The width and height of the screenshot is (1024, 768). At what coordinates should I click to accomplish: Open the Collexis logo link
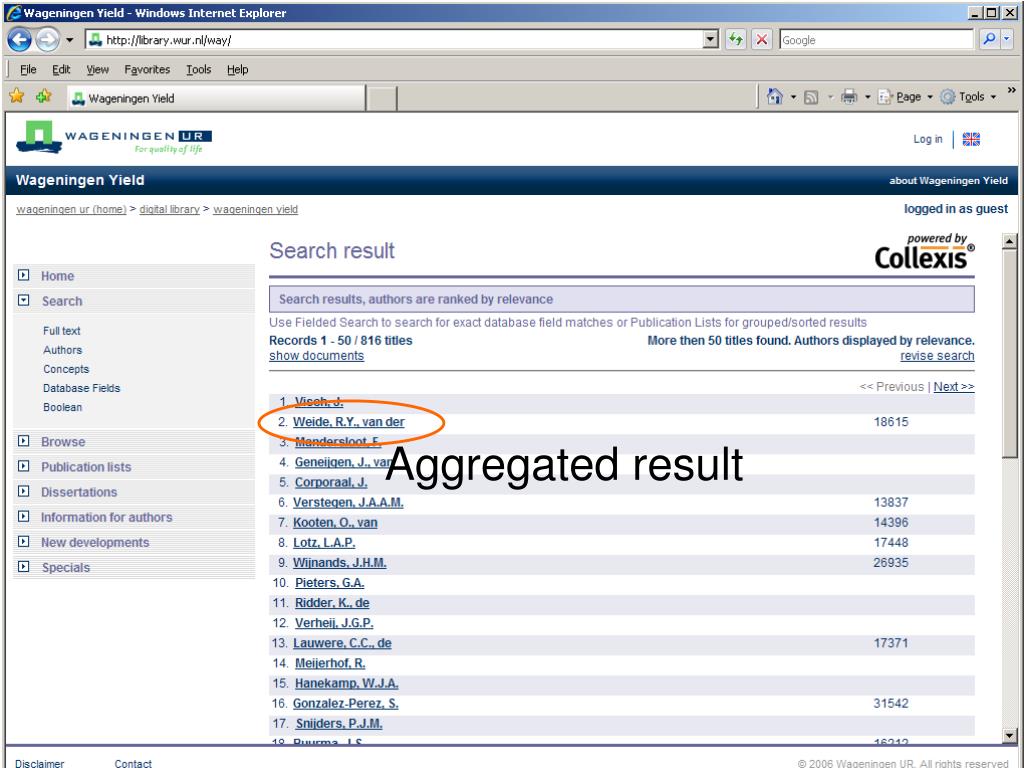point(924,251)
